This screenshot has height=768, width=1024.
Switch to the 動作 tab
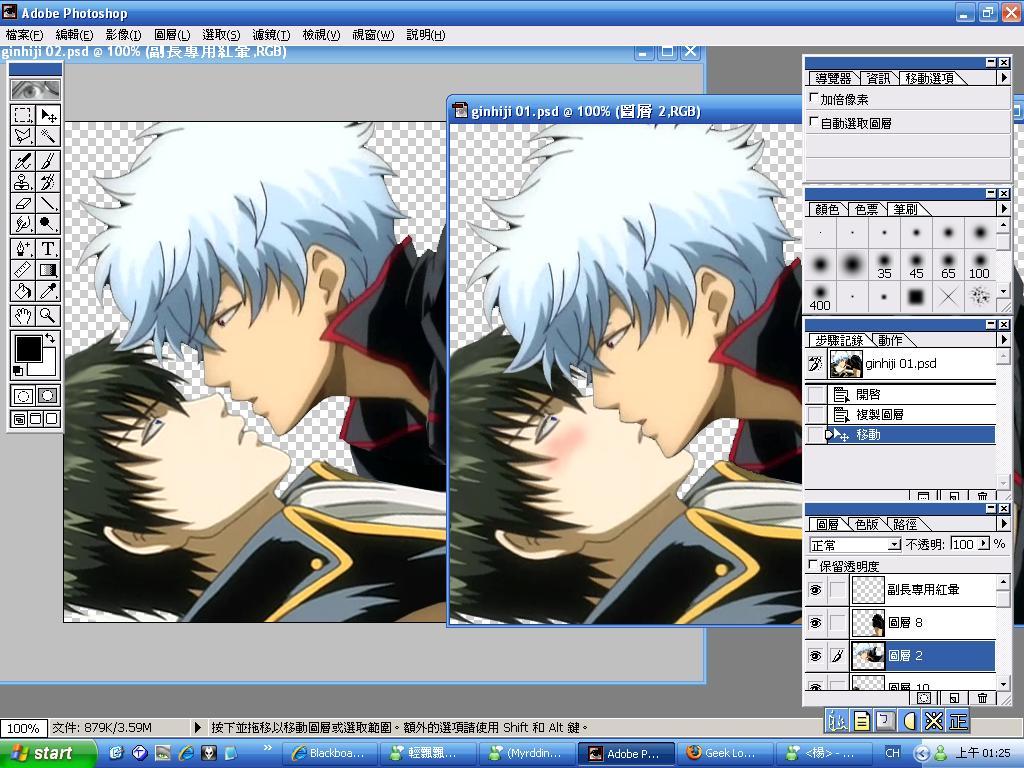tap(890, 340)
